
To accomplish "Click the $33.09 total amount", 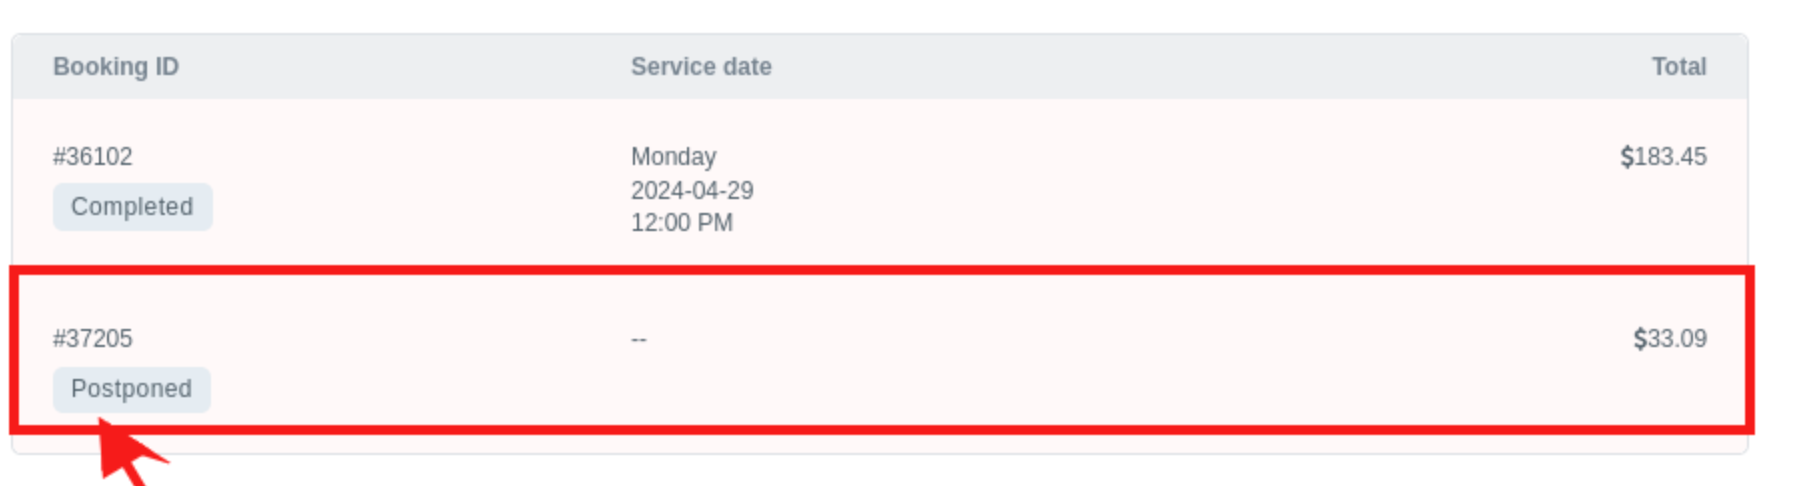I will pyautogui.click(x=1670, y=339).
